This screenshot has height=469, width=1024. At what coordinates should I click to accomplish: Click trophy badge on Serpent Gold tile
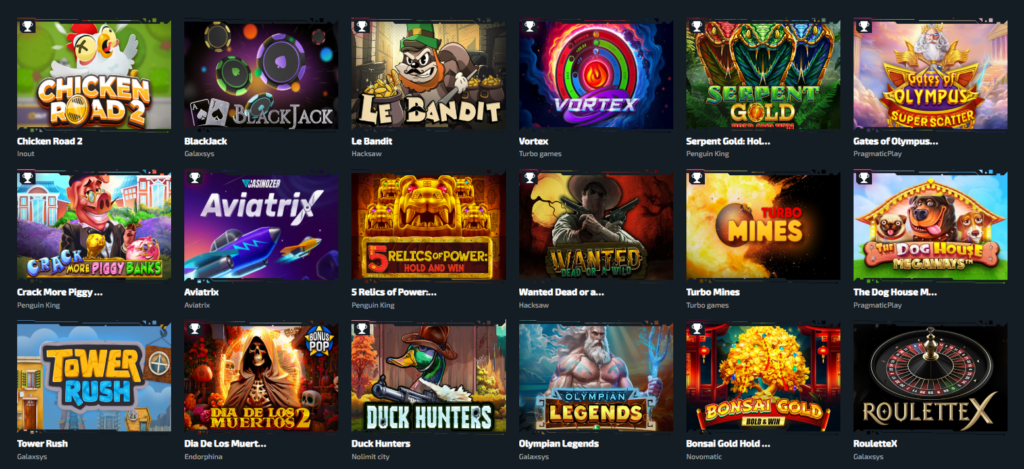pyautogui.click(x=696, y=27)
